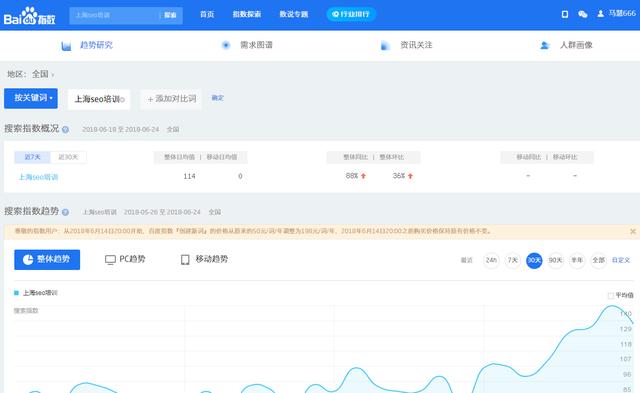This screenshot has width=640, height=393.
Task: Choose the 24h time range
Action: tap(491, 260)
